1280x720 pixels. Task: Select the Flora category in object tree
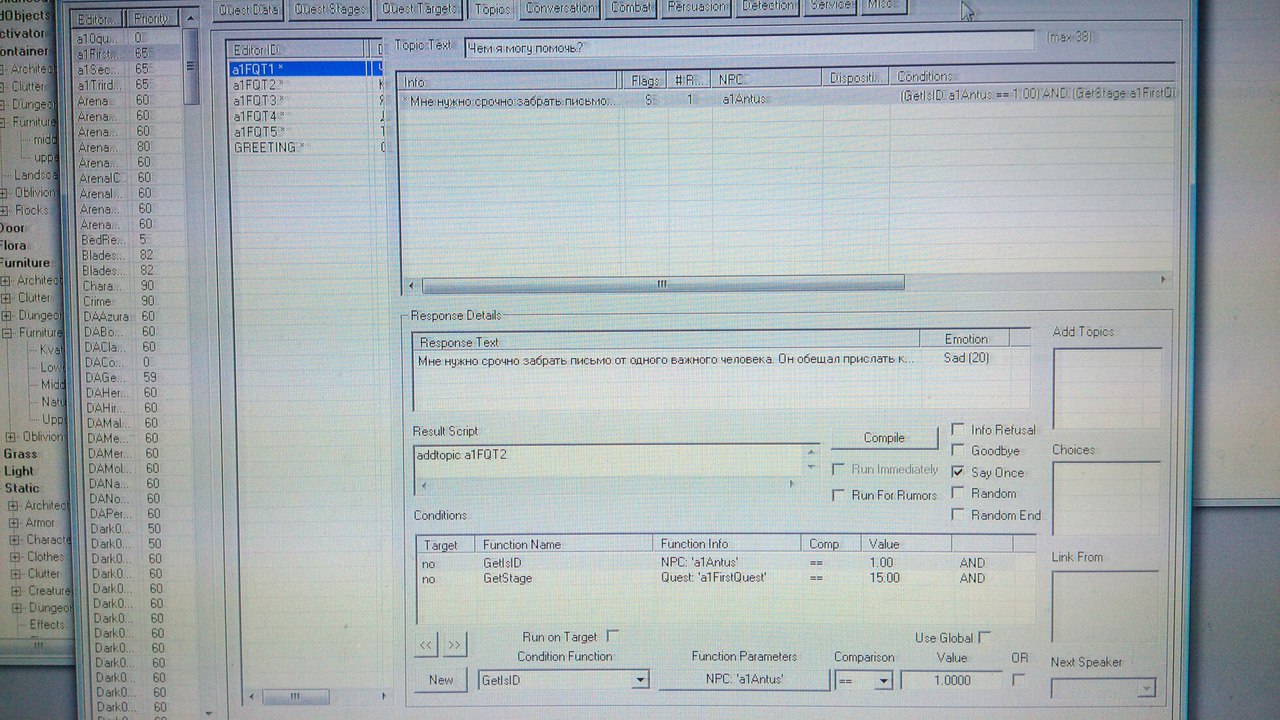[x=14, y=245]
